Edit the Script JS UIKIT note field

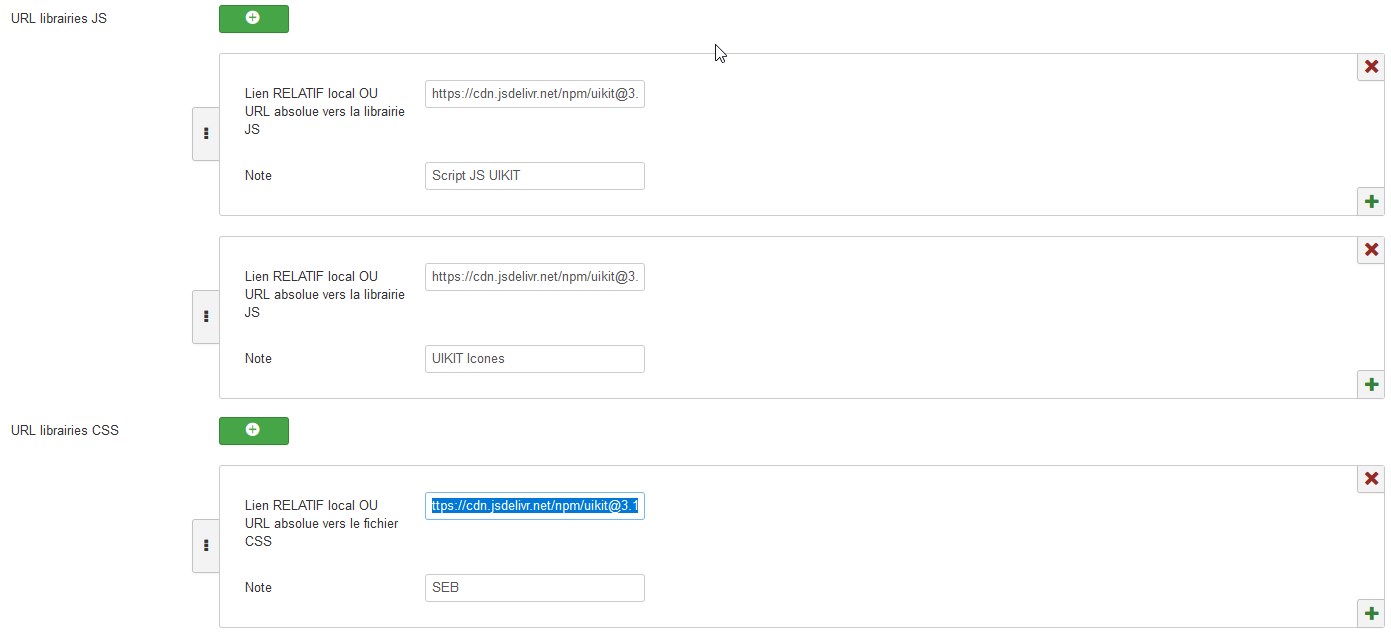[x=535, y=176]
